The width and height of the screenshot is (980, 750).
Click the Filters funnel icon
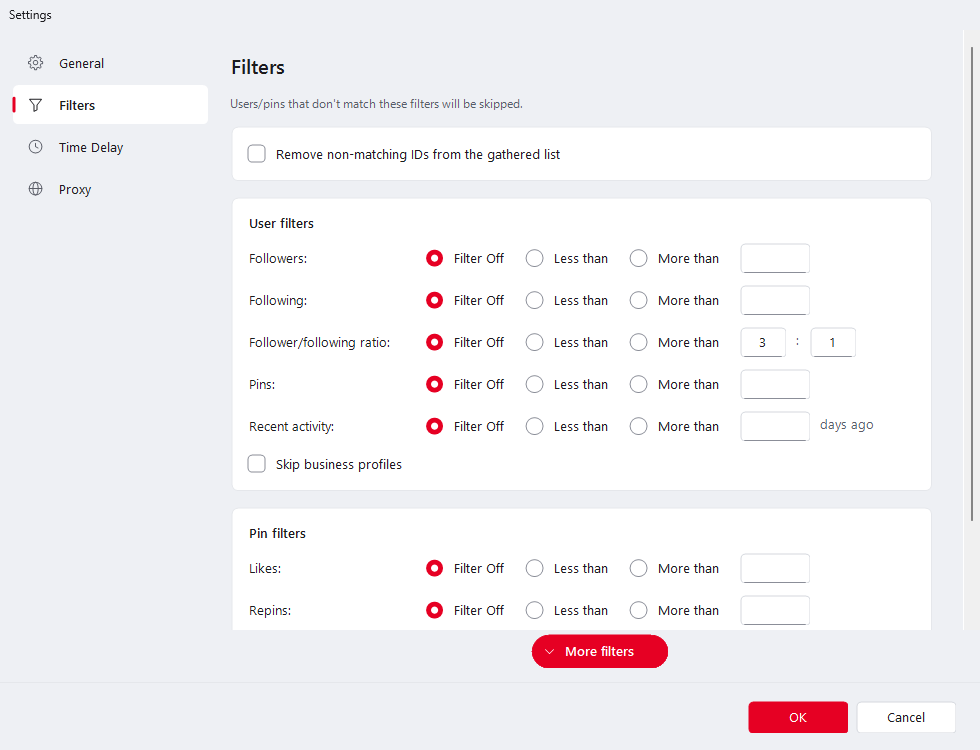[36, 105]
